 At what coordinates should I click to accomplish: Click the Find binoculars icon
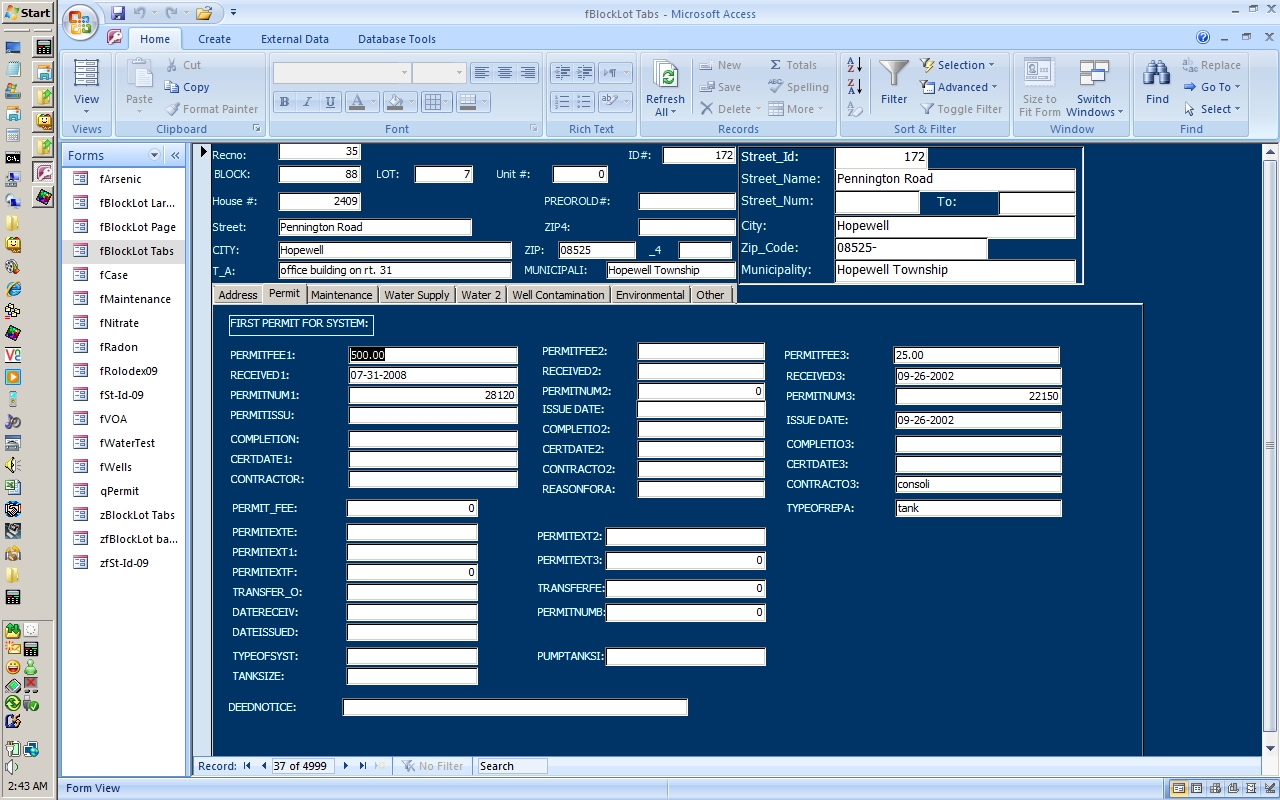pyautogui.click(x=1157, y=76)
